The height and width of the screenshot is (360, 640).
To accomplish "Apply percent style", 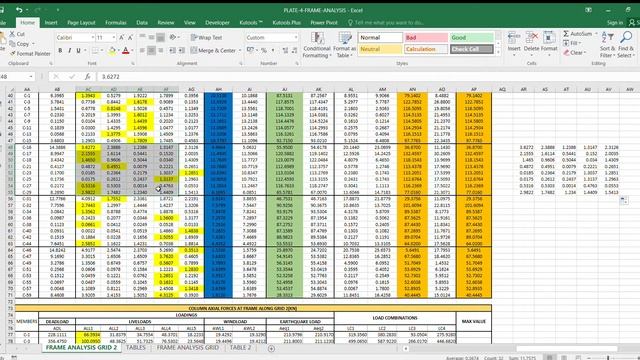I will [264, 51].
